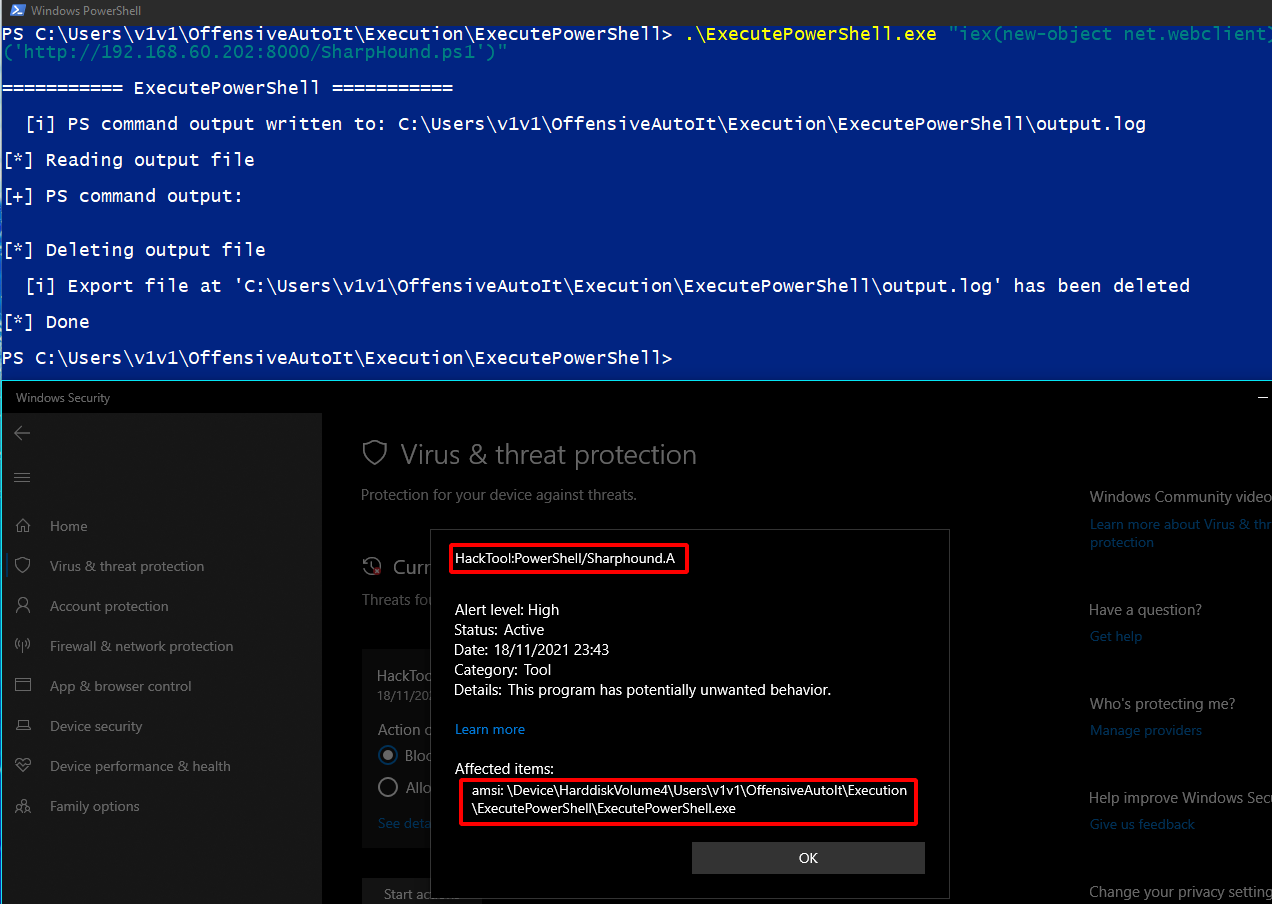Open Family options via its people icon

(23, 806)
